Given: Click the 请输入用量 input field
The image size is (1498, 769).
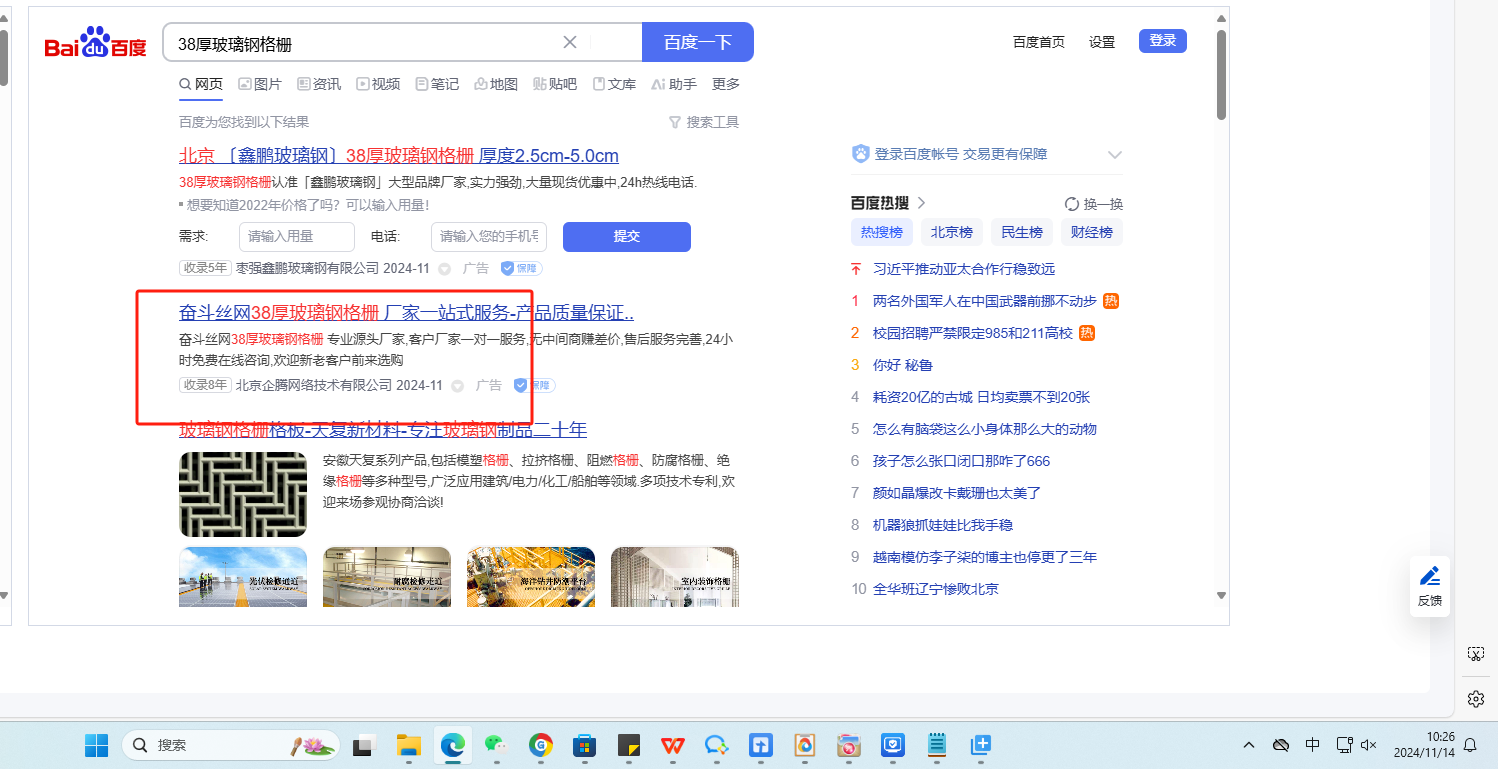Looking at the screenshot, I should pos(297,237).
